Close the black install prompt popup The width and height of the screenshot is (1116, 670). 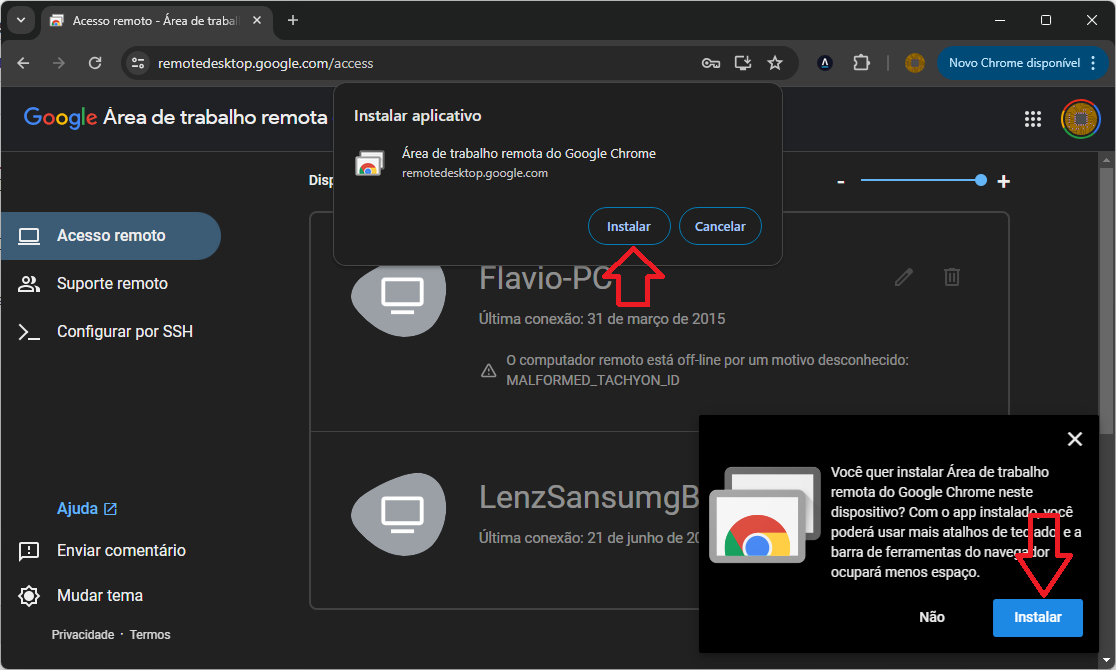1075,439
